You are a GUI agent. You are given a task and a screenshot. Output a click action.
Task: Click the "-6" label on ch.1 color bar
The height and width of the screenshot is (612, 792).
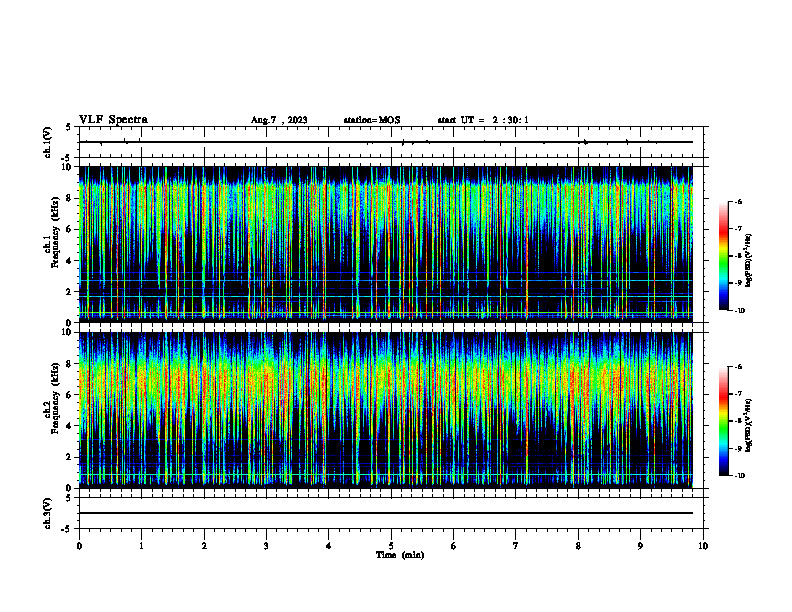(x=738, y=201)
